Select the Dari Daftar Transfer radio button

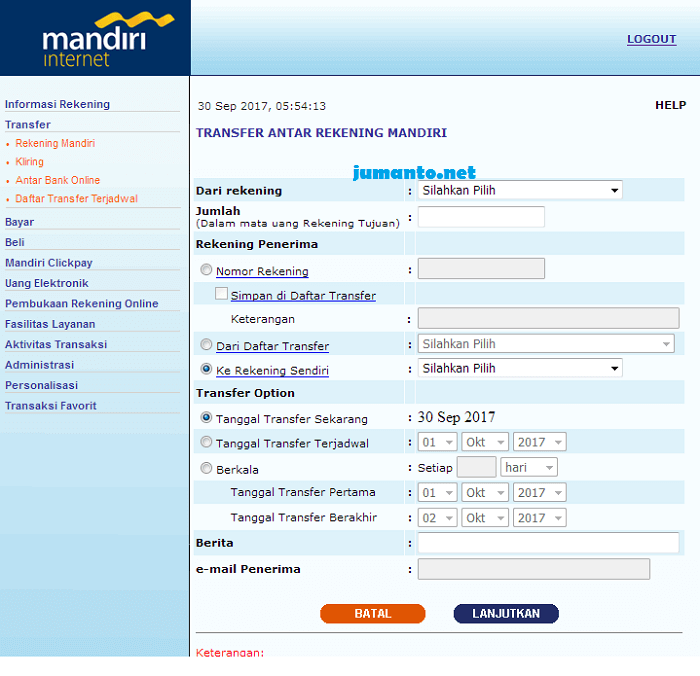tap(206, 344)
